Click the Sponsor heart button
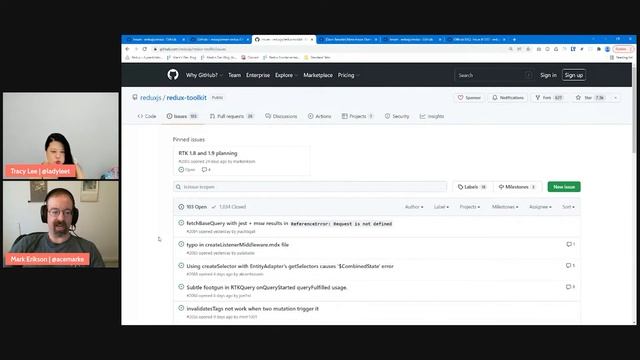Viewport: 640px width, 360px height. (x=469, y=98)
